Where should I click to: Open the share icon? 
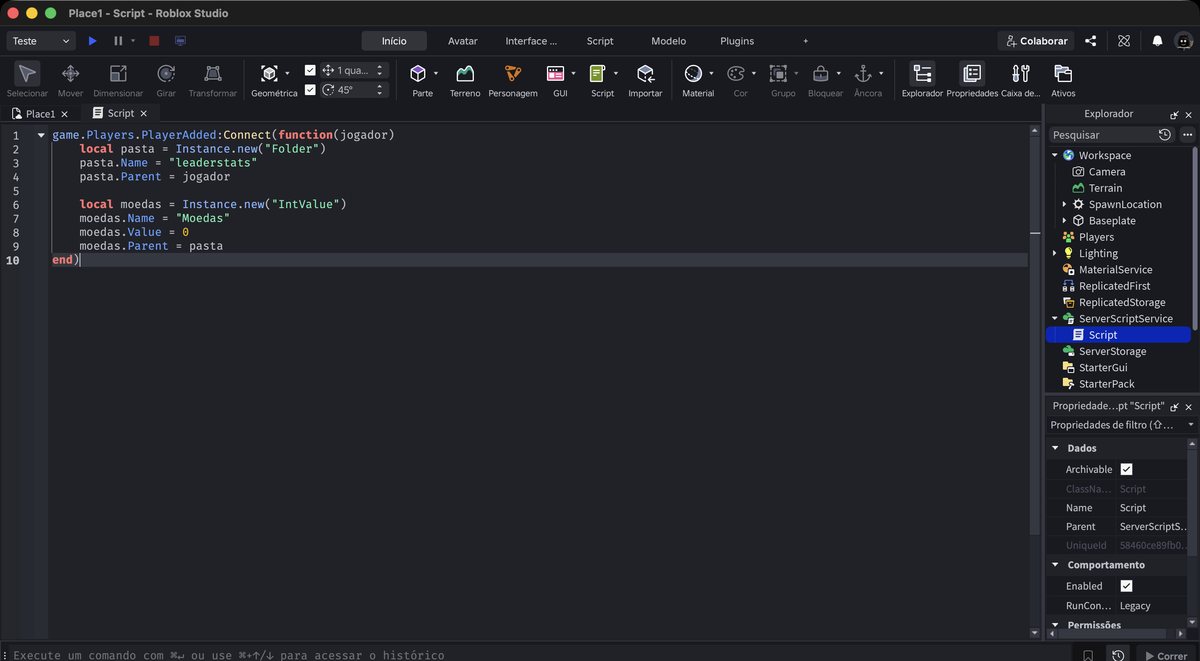click(1091, 41)
